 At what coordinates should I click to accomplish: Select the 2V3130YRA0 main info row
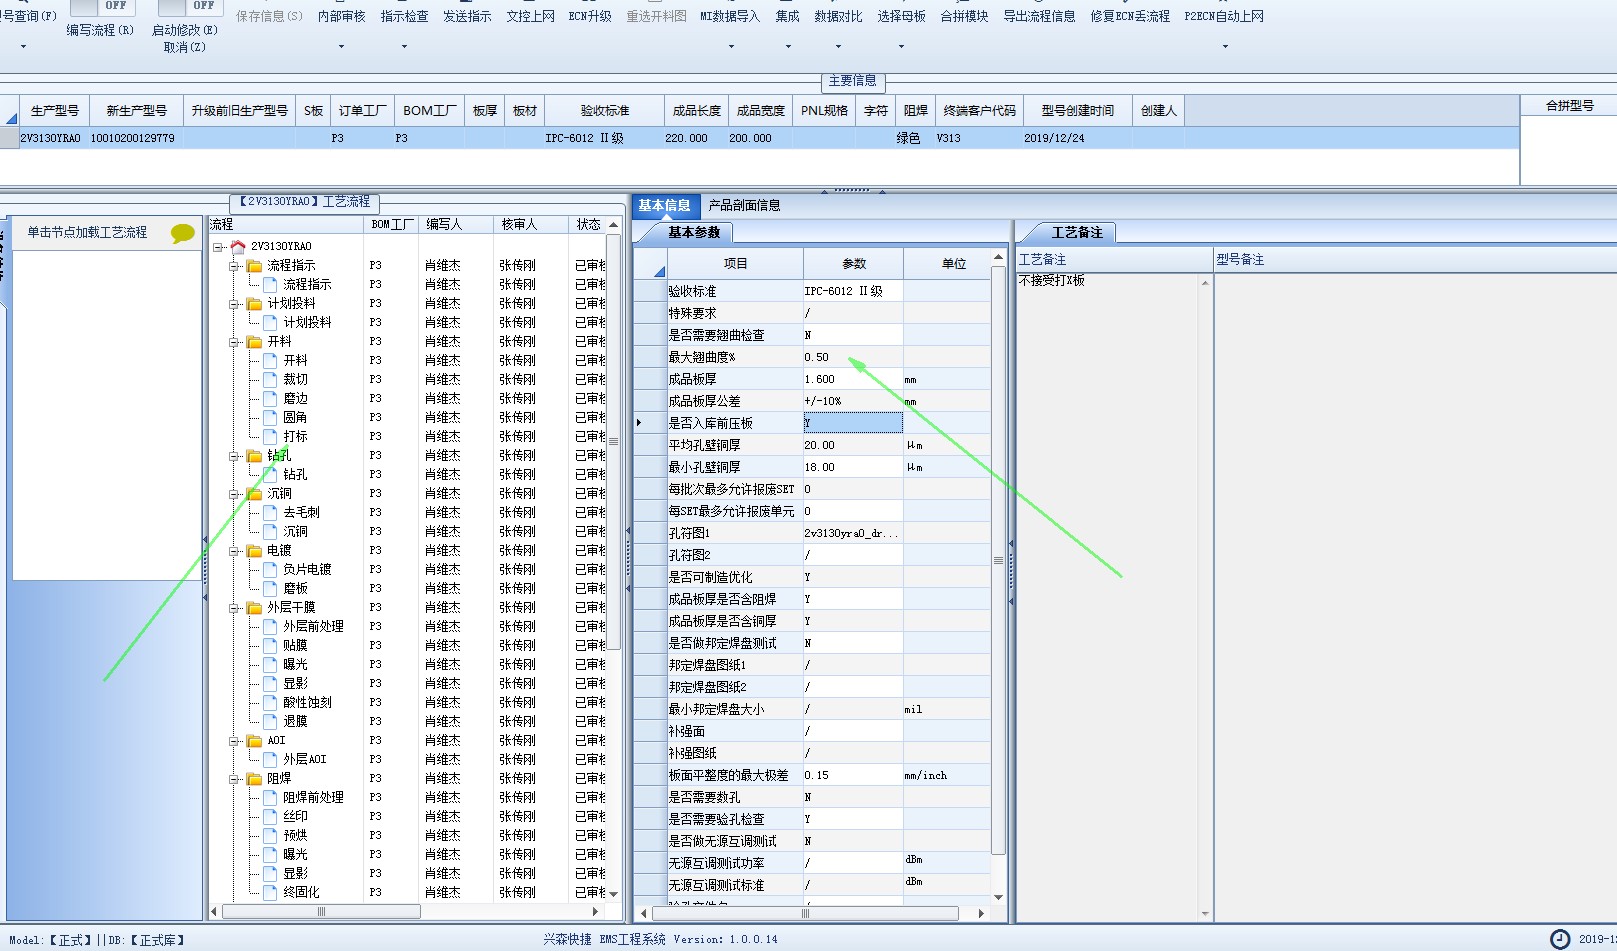pos(760,138)
